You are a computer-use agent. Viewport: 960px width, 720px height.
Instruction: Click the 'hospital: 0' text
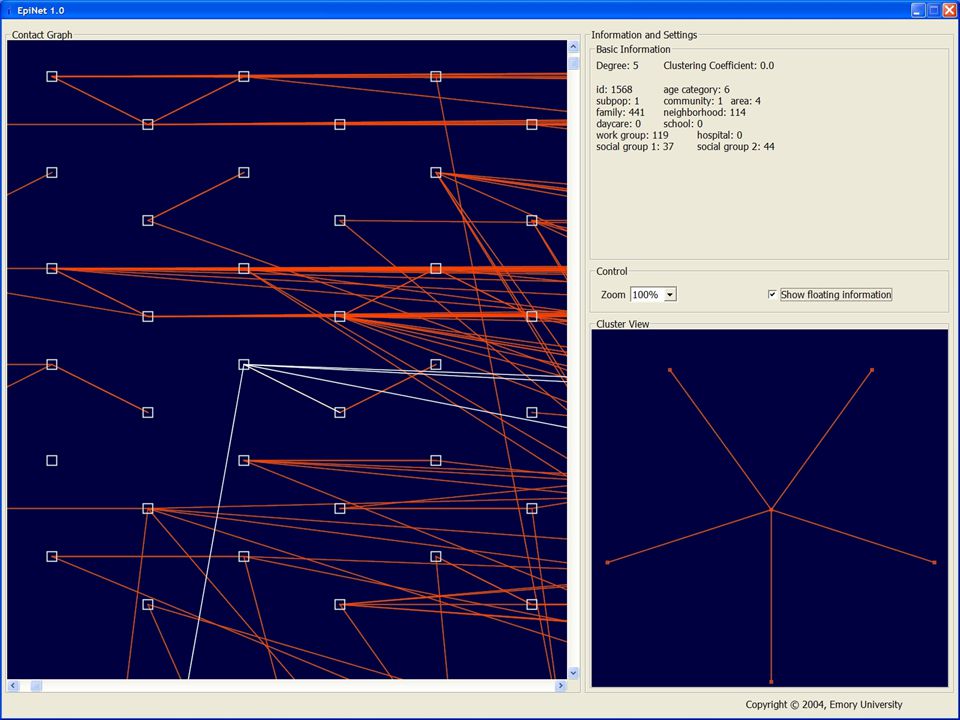[x=719, y=135]
